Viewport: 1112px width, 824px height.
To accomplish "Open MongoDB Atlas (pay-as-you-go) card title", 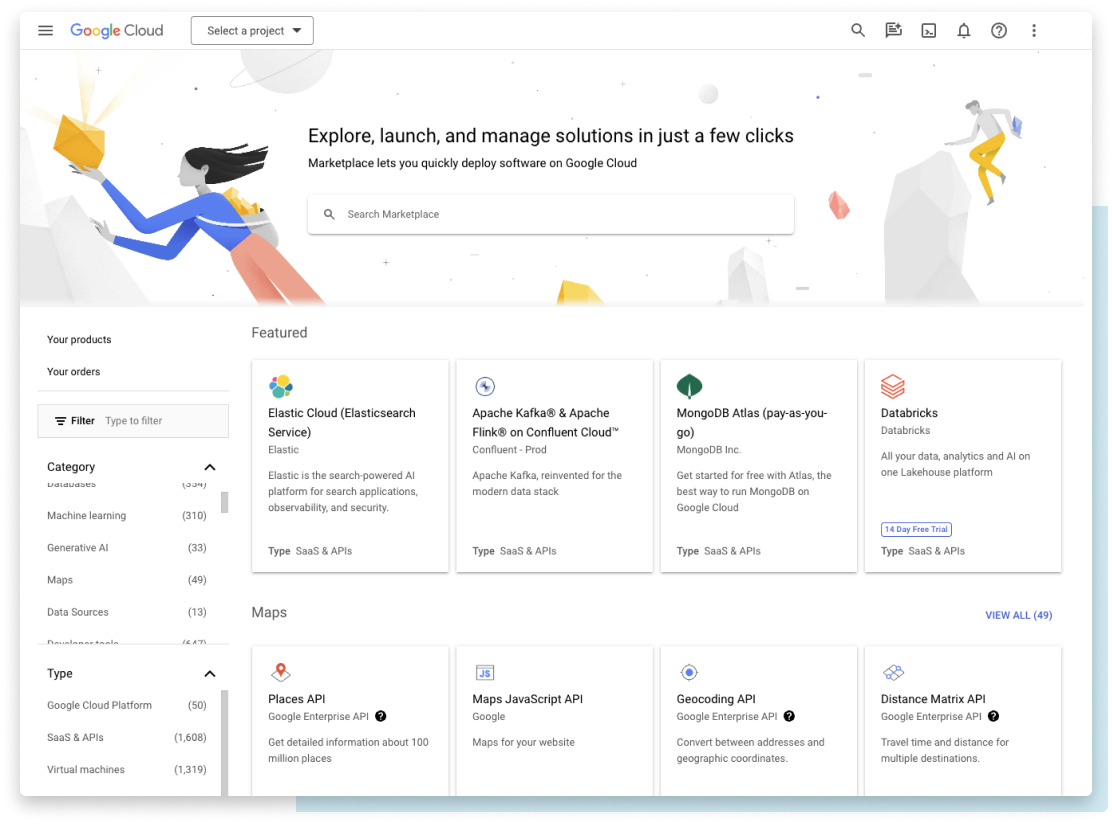I will coord(752,423).
